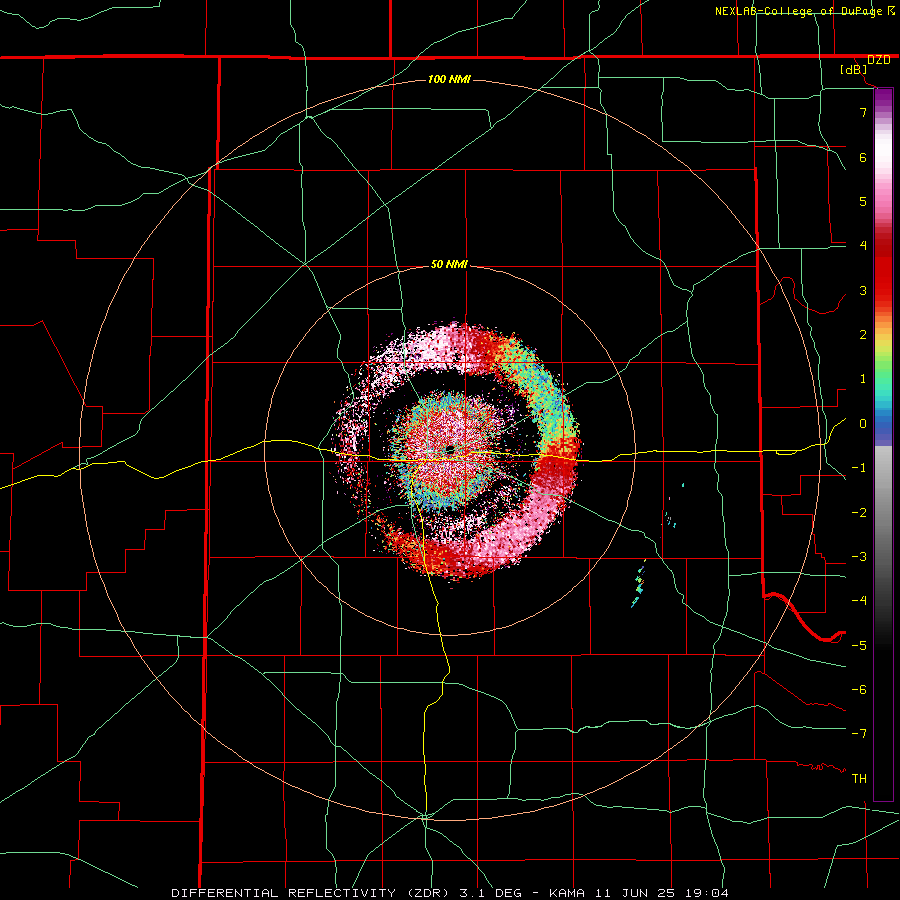The image size is (900, 900).
Task: Click the 6 value on color scale
Action: 863,157
